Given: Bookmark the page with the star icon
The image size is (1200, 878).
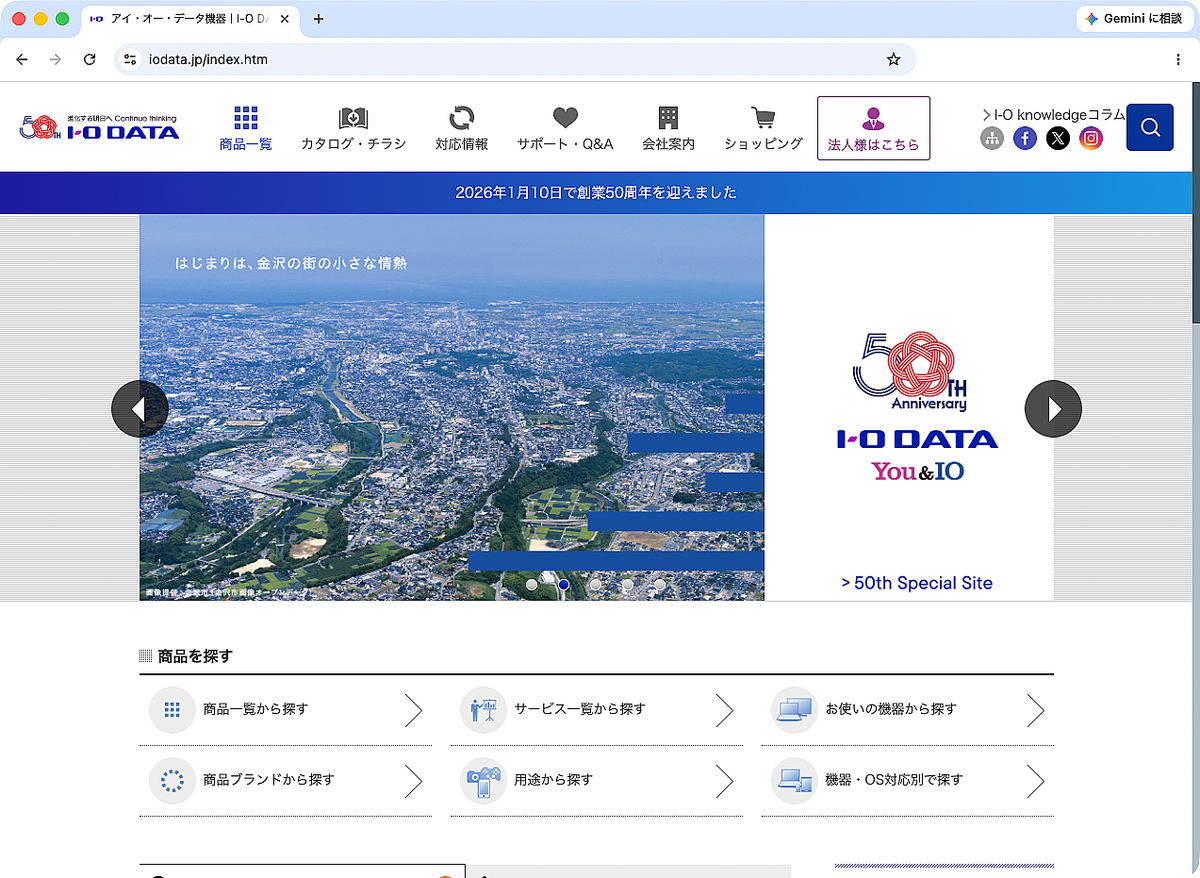Looking at the screenshot, I should pyautogui.click(x=893, y=59).
